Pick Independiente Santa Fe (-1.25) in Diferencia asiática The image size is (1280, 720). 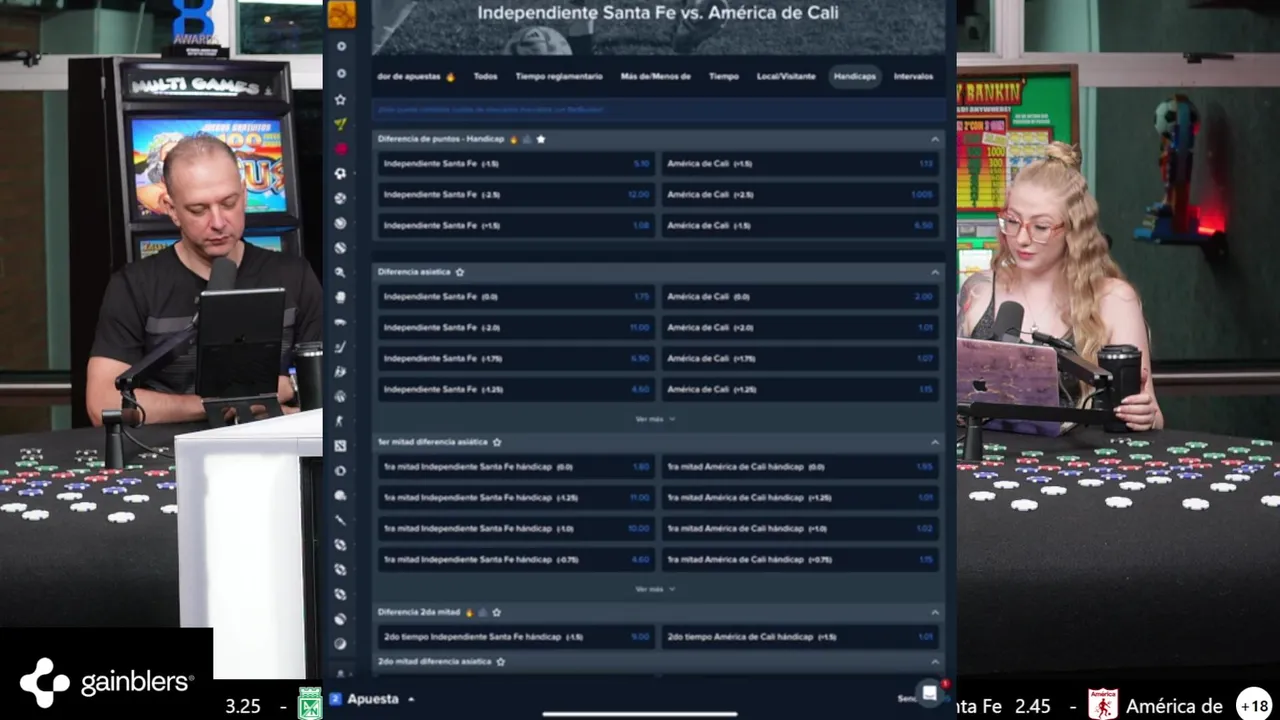[516, 389]
